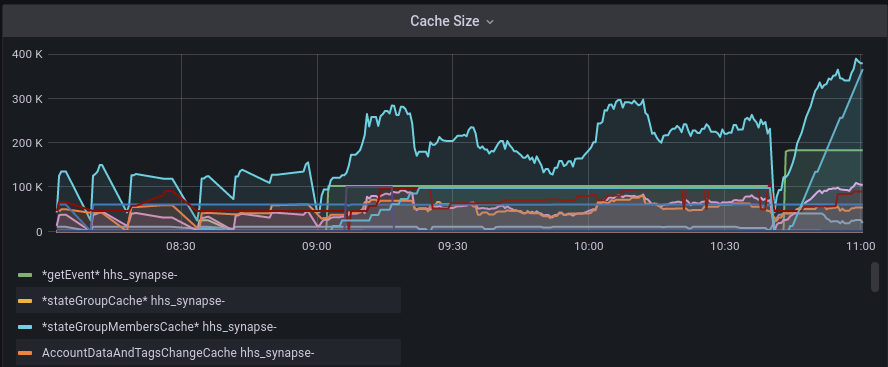Toggle the *getEvent* hhs_synapse- legend series

(x=110, y=275)
